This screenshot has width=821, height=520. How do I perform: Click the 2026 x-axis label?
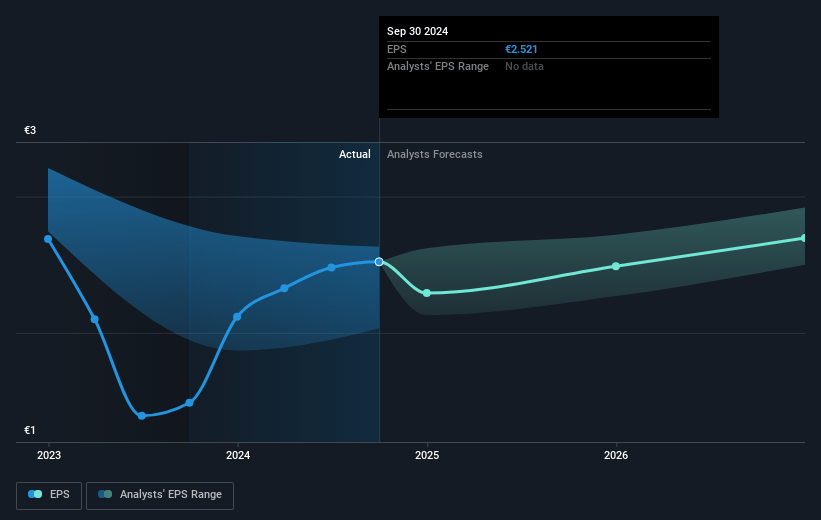tap(616, 456)
